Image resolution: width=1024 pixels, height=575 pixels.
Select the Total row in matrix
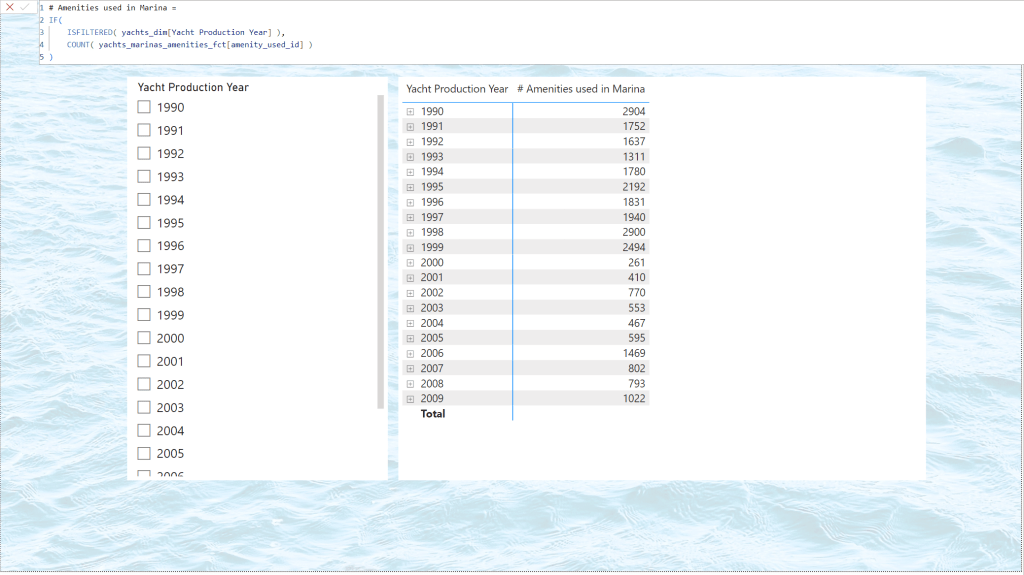(x=433, y=413)
